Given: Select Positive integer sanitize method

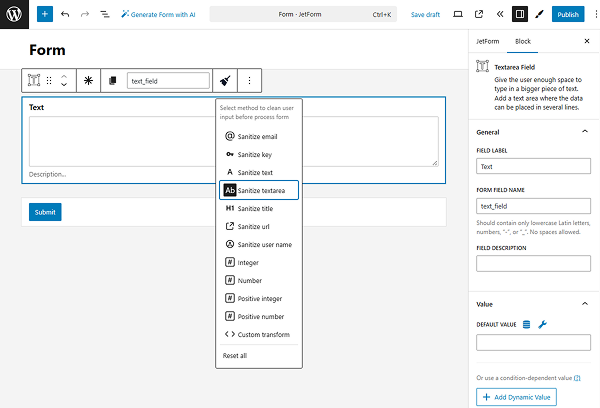Looking at the screenshot, I should 257,298.
